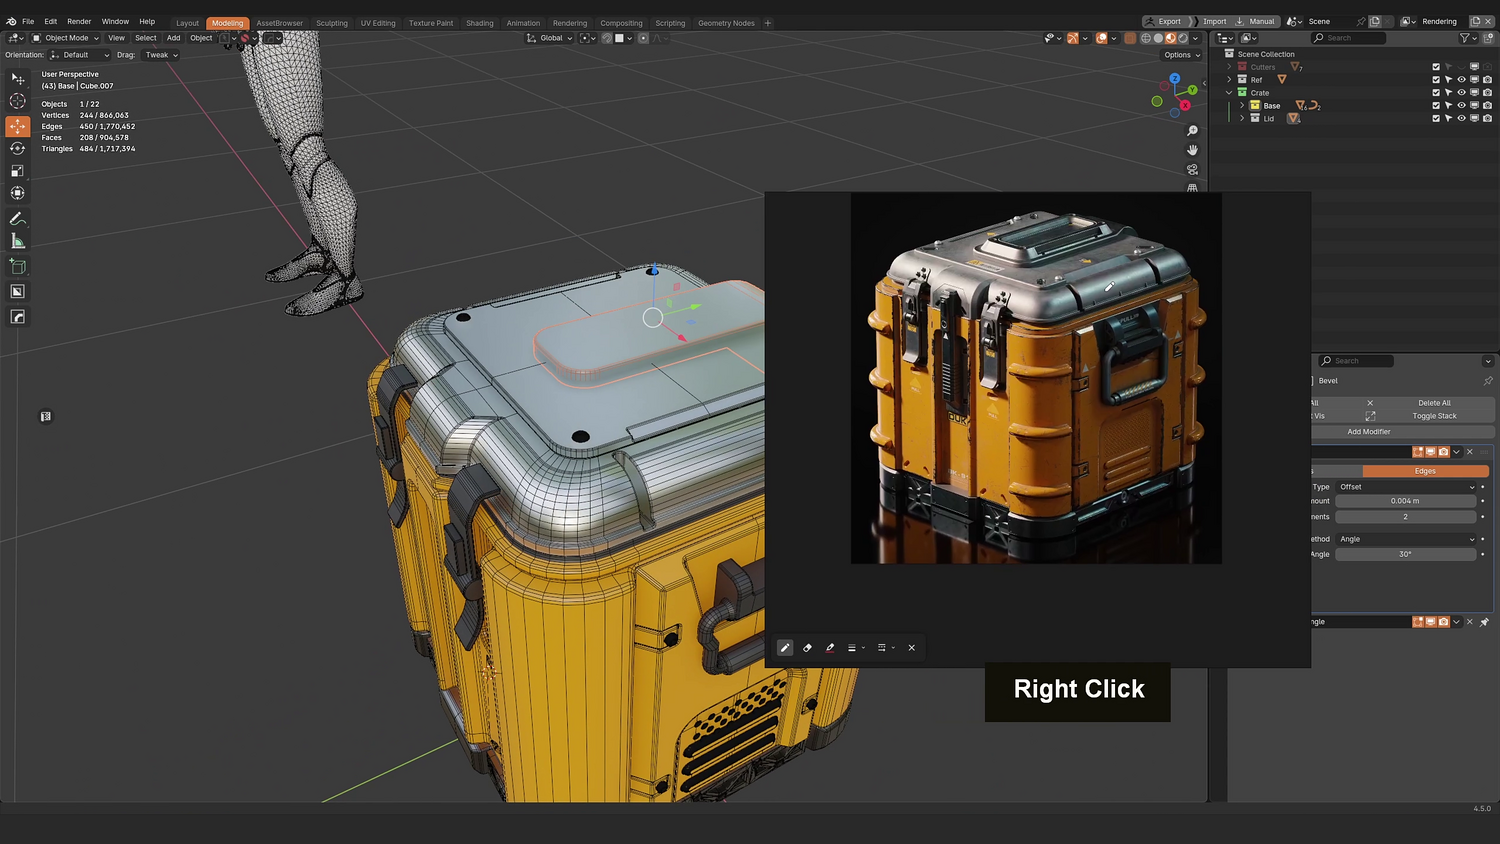1500x844 pixels.
Task: Open the Object Mode dropdown
Action: point(65,38)
